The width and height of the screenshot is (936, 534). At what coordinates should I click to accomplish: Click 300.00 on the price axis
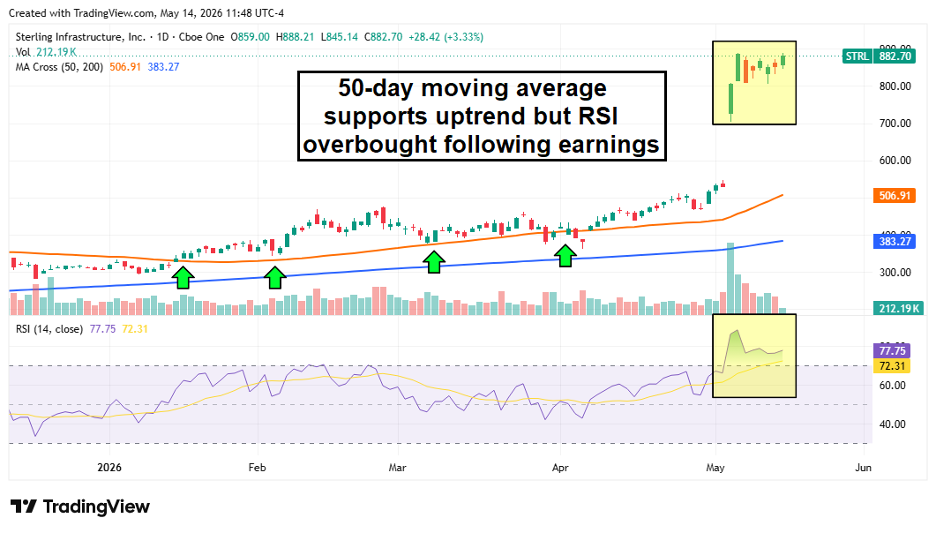point(895,273)
